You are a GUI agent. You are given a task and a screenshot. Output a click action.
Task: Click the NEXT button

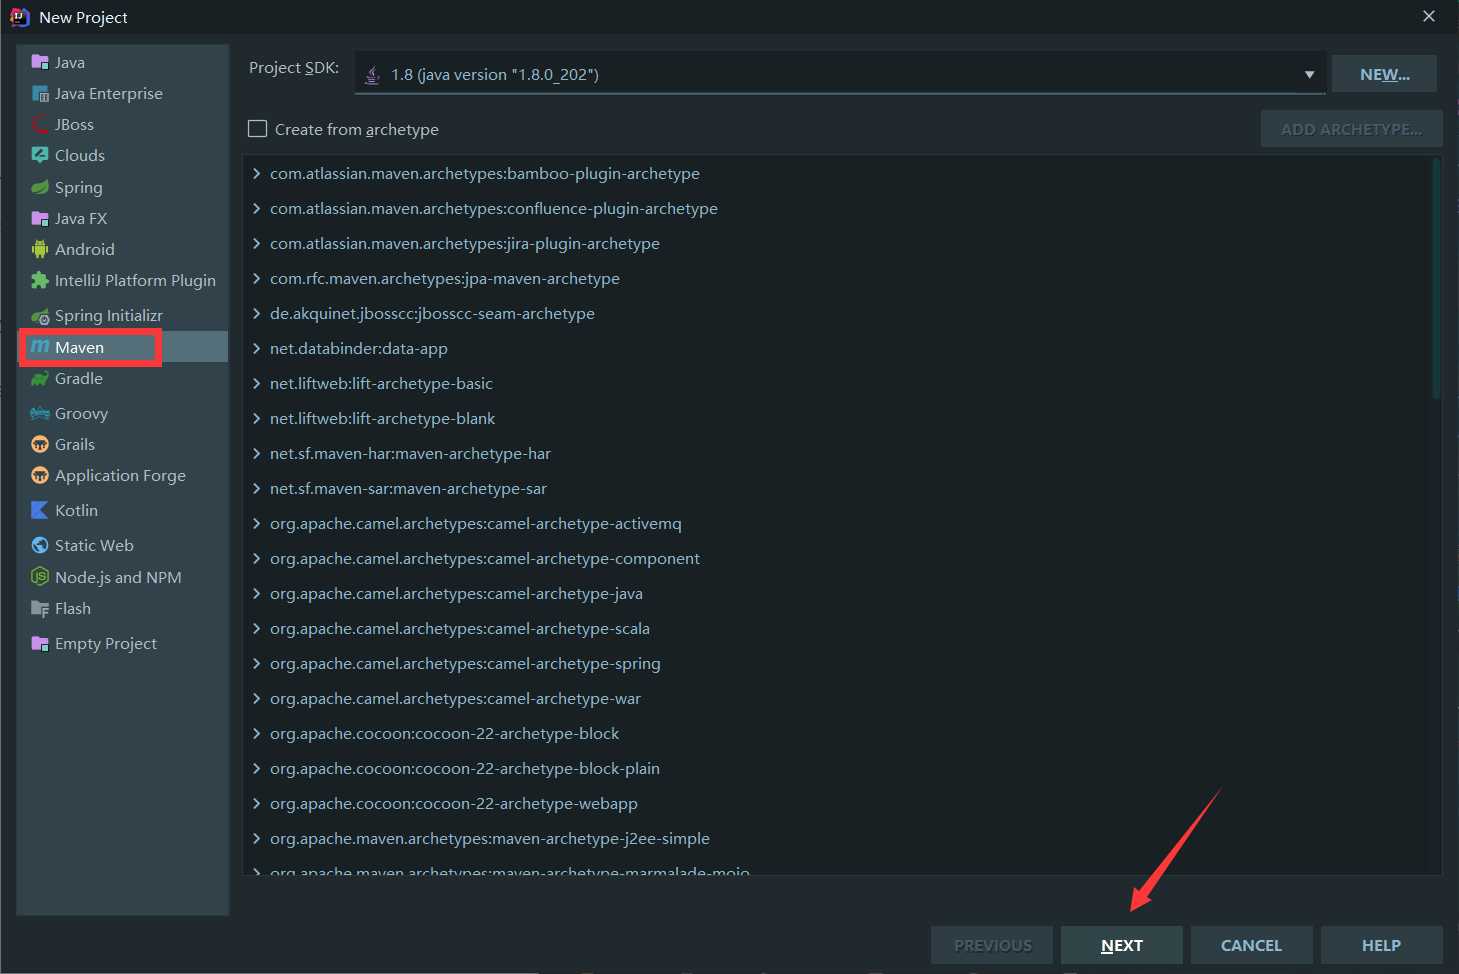1121,945
